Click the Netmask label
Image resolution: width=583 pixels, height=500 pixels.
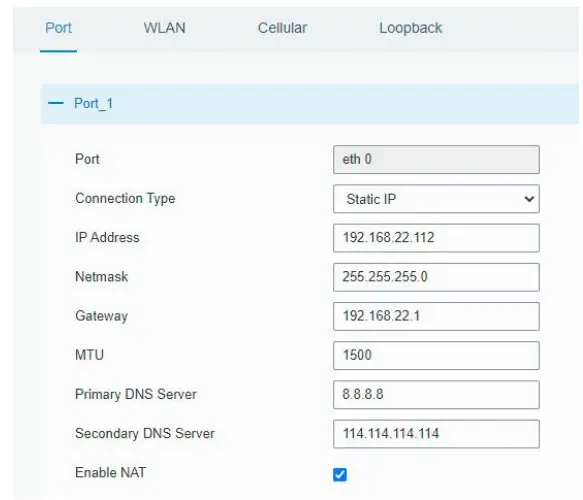click(x=102, y=277)
